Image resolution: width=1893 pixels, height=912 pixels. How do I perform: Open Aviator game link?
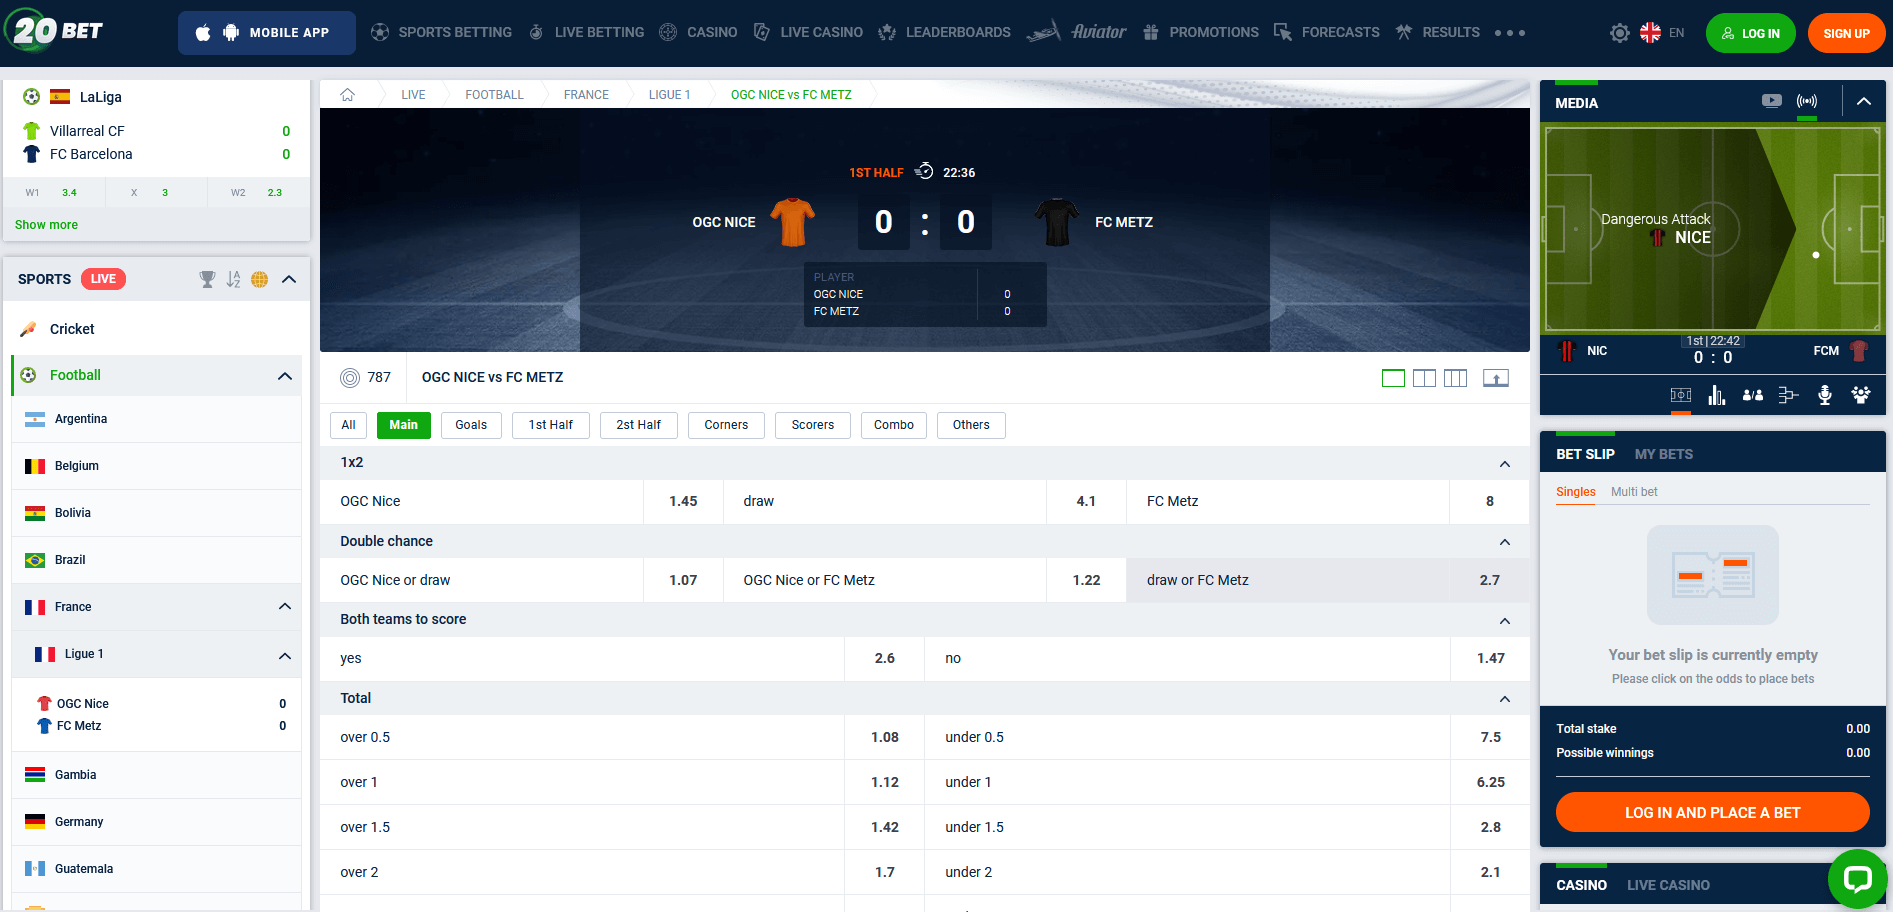[x=1077, y=32]
